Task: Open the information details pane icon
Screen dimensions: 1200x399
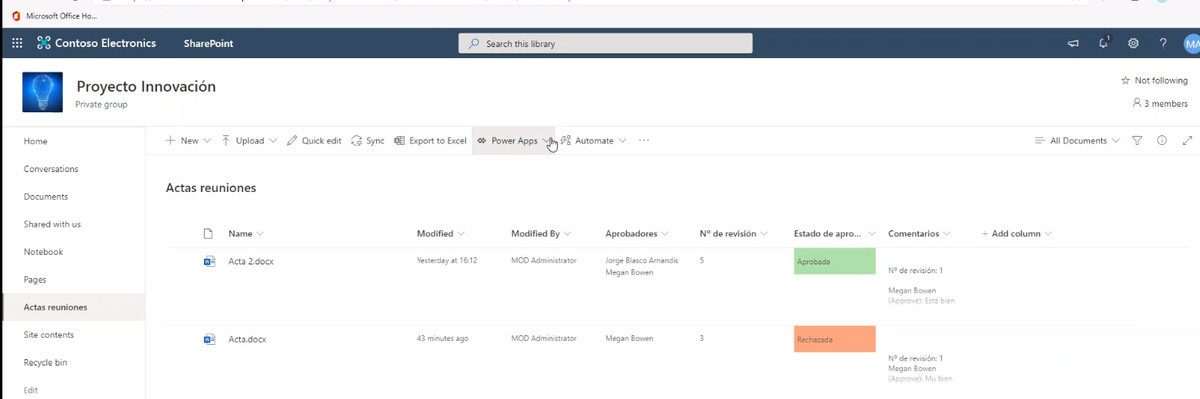Action: point(1162,141)
